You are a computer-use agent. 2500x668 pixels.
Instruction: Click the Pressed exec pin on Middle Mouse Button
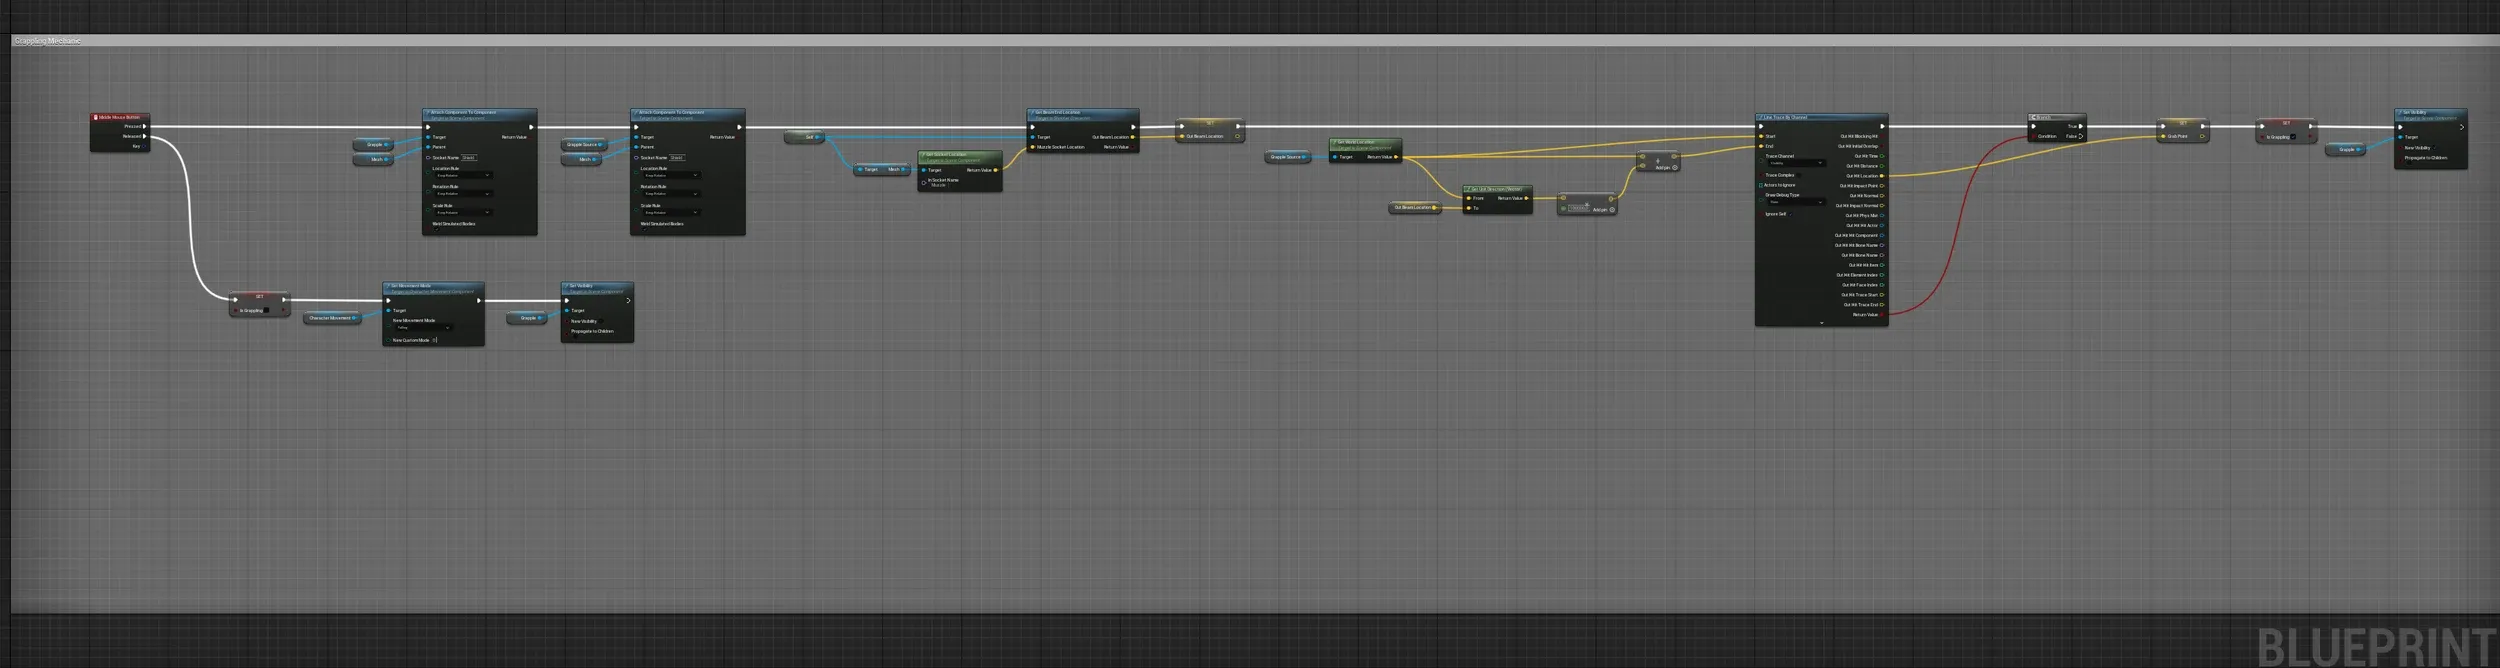pyautogui.click(x=145, y=126)
